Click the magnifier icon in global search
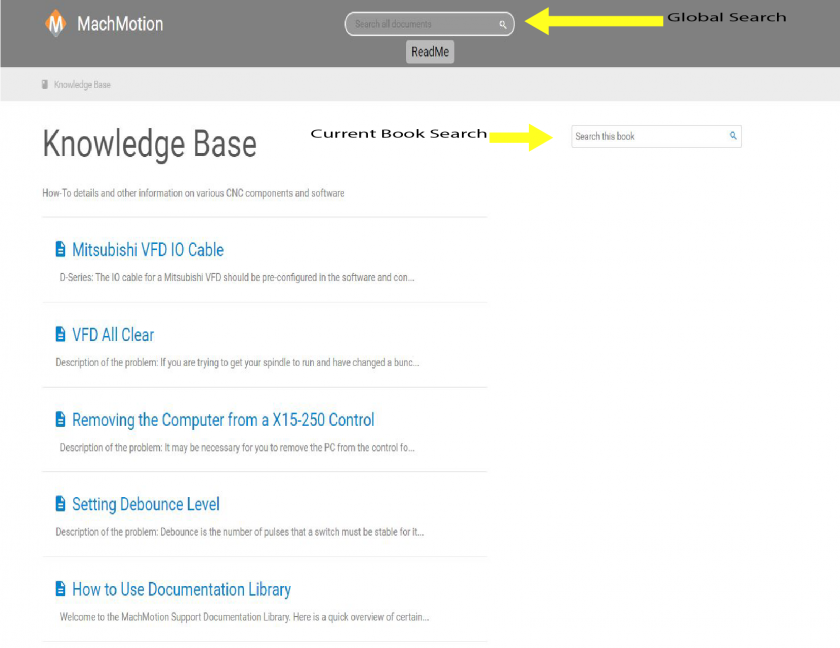 pyautogui.click(x=502, y=24)
